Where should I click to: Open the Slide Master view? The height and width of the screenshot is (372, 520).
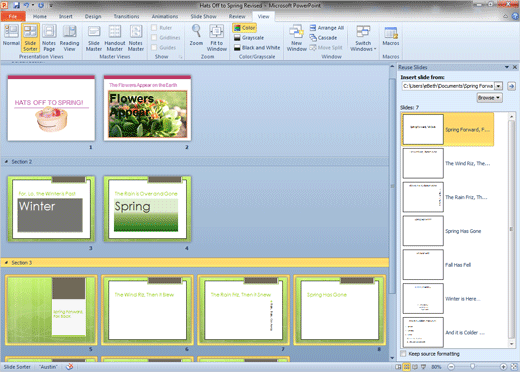pyautogui.click(x=94, y=38)
